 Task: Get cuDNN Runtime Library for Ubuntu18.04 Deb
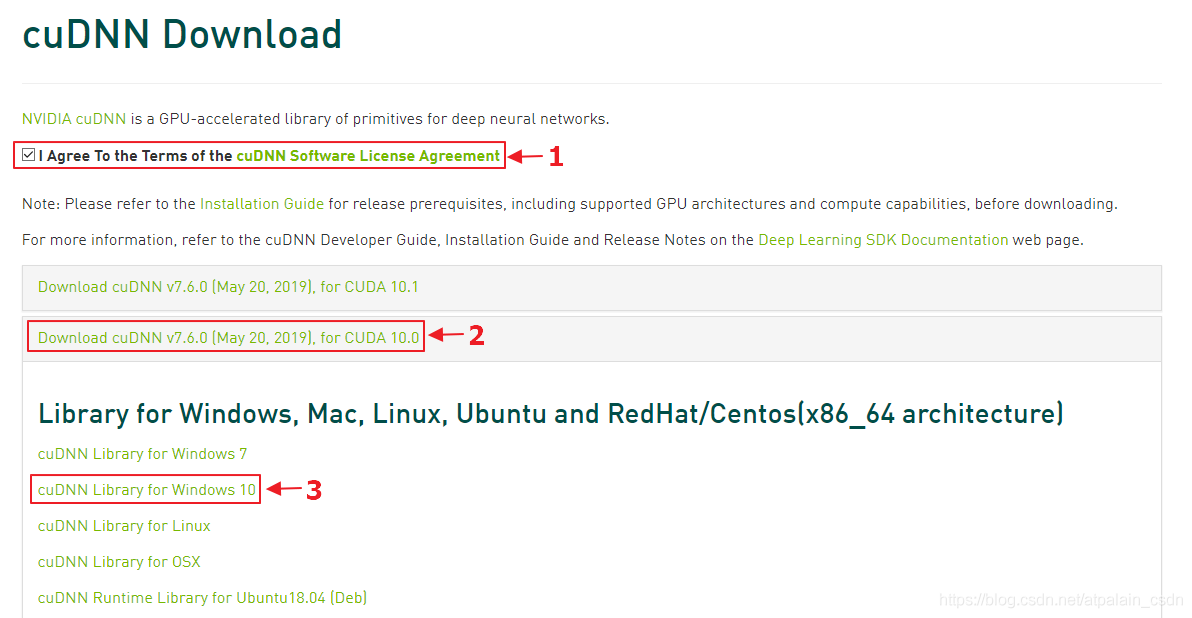[202, 597]
